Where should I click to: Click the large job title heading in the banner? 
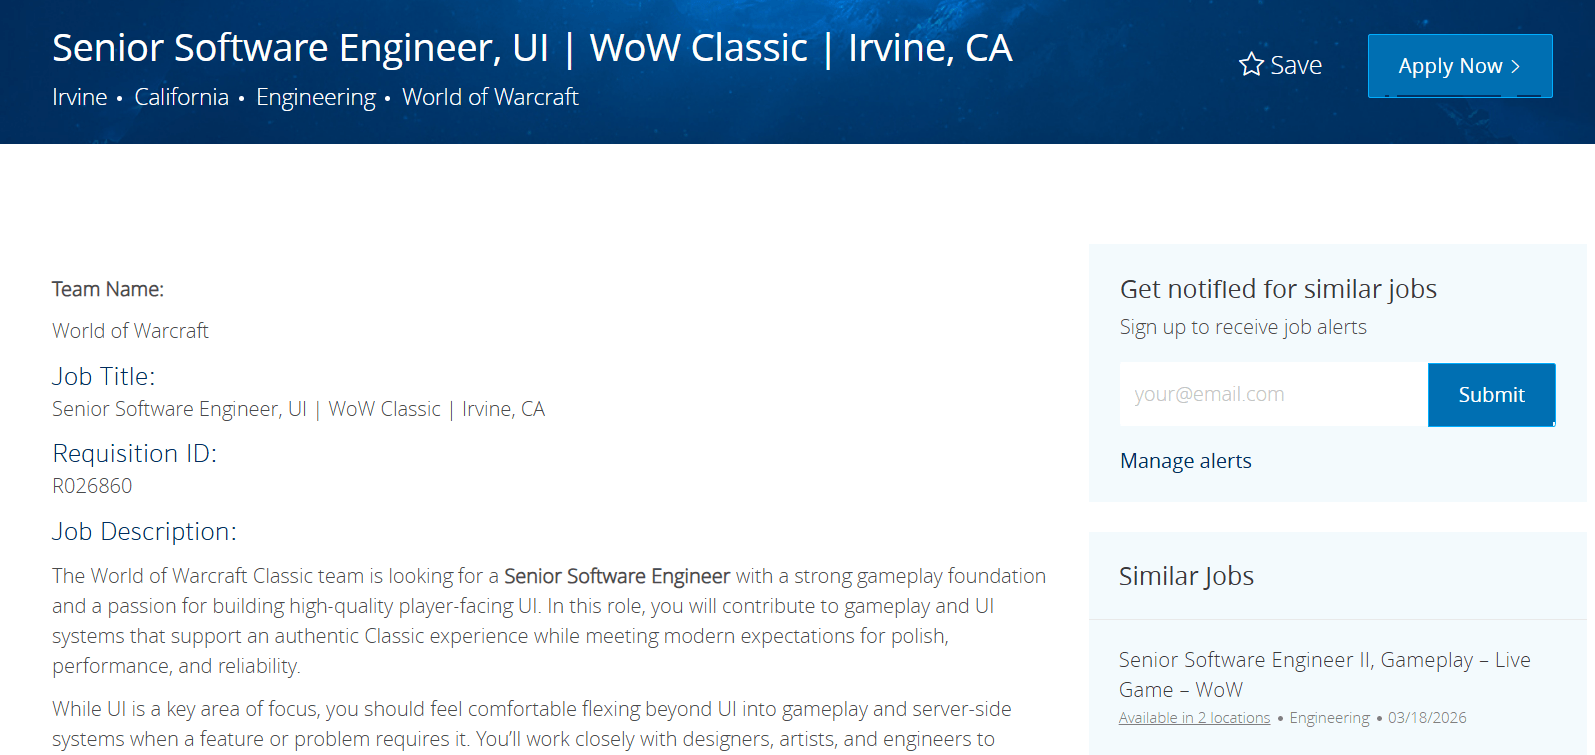[x=532, y=48]
